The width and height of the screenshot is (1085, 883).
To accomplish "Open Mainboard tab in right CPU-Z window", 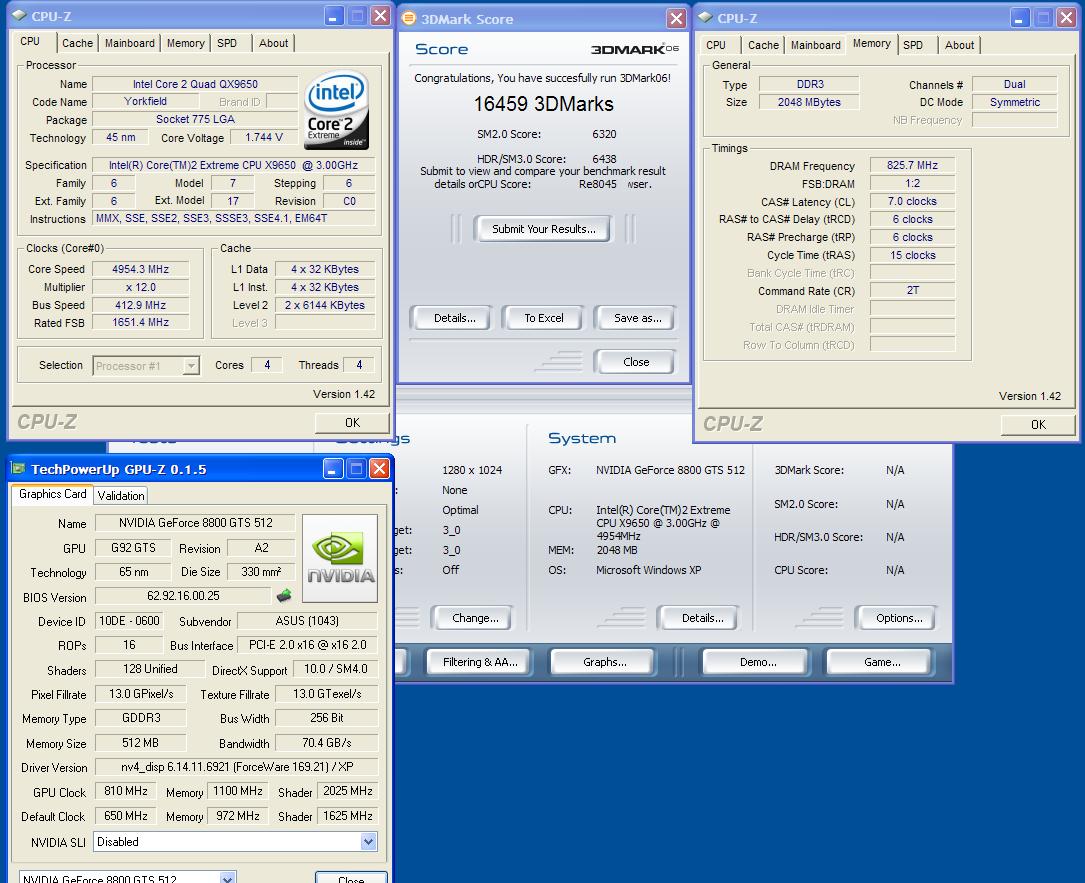I will [x=816, y=45].
